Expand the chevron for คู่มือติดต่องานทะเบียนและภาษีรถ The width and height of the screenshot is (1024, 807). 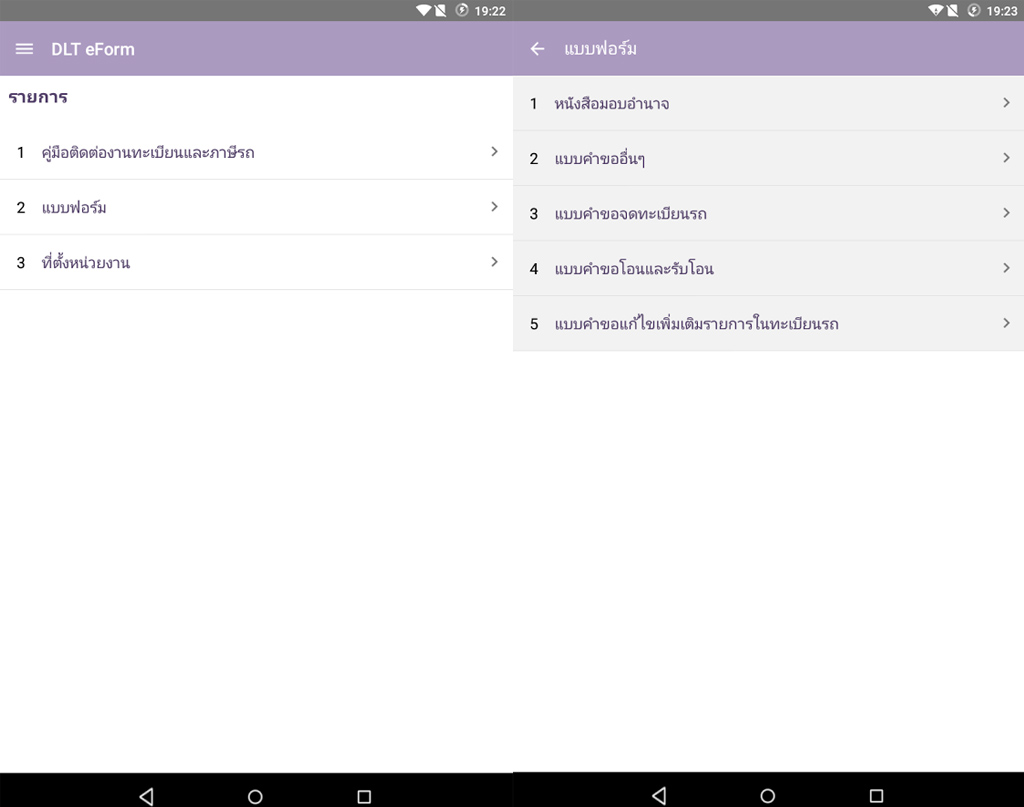tap(494, 152)
